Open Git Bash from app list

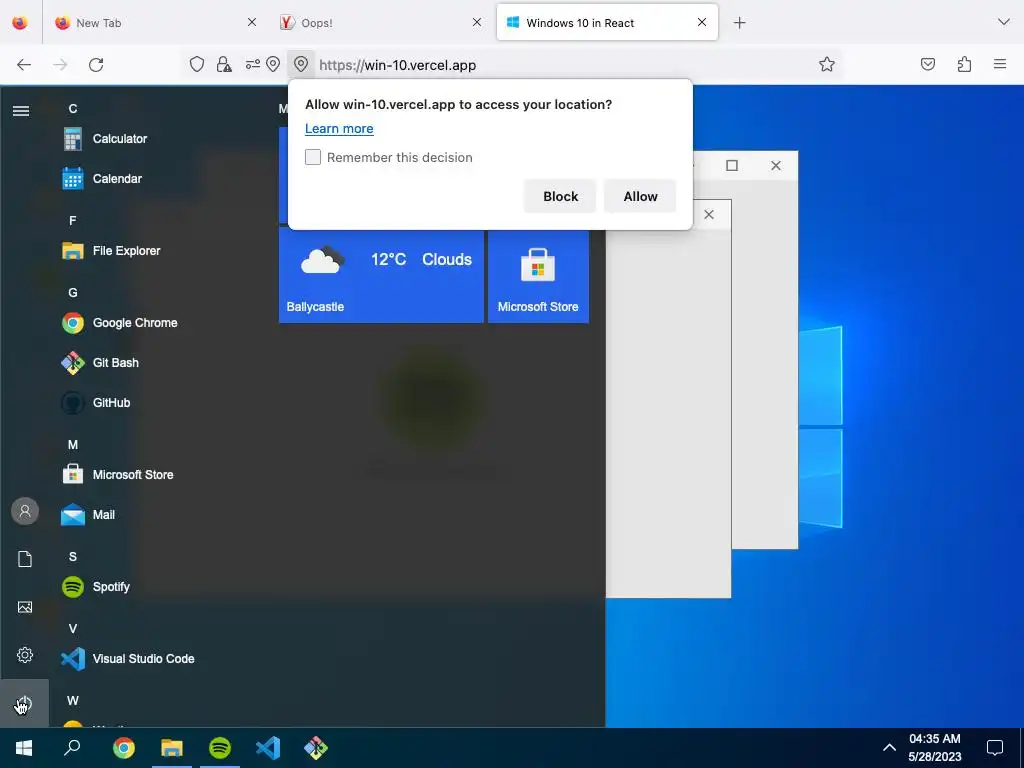pyautogui.click(x=100, y=363)
